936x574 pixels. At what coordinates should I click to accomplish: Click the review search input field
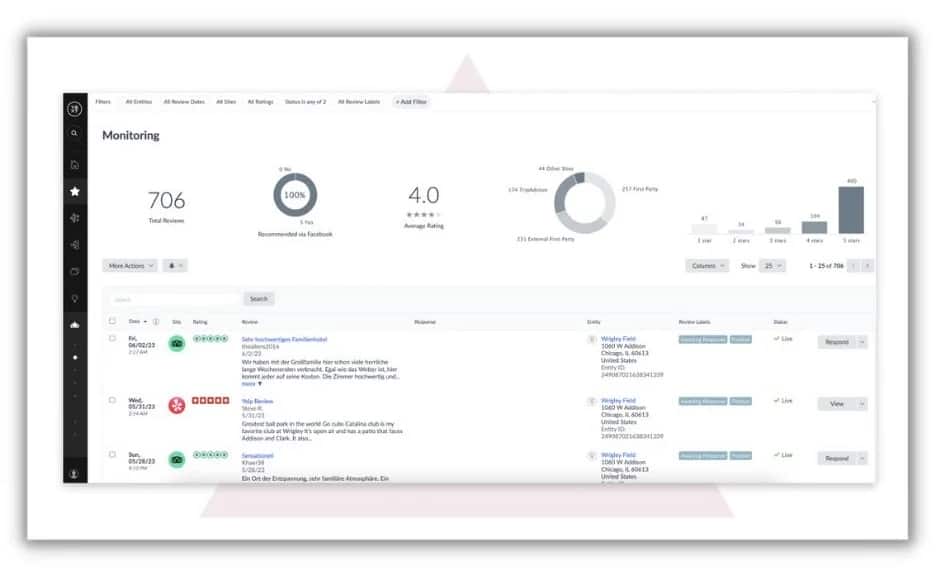(174, 299)
